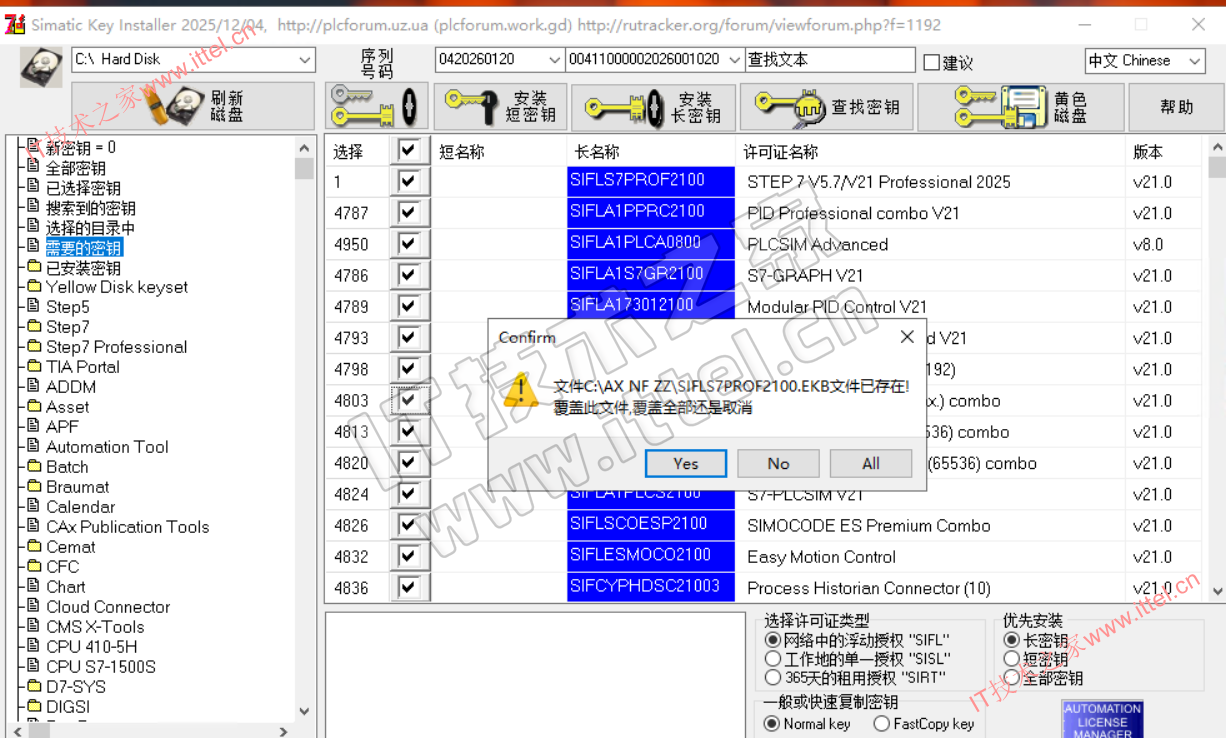
Task: Open the Automation License Manager icon
Action: [1102, 720]
